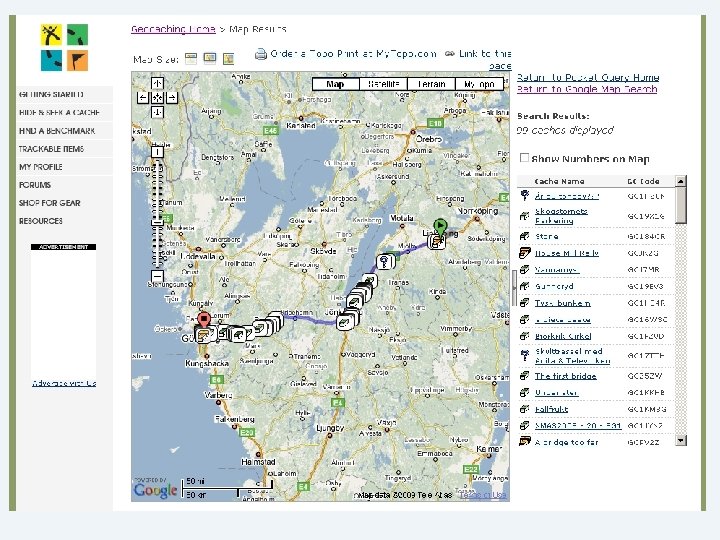Click the map zoom slider handle
This screenshot has height=540, width=720.
(158, 222)
